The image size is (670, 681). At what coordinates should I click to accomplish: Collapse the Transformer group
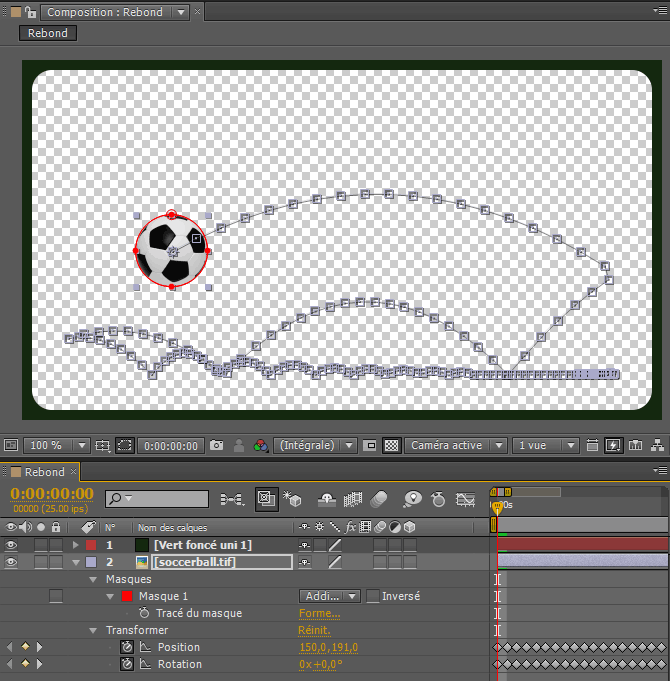coord(92,630)
